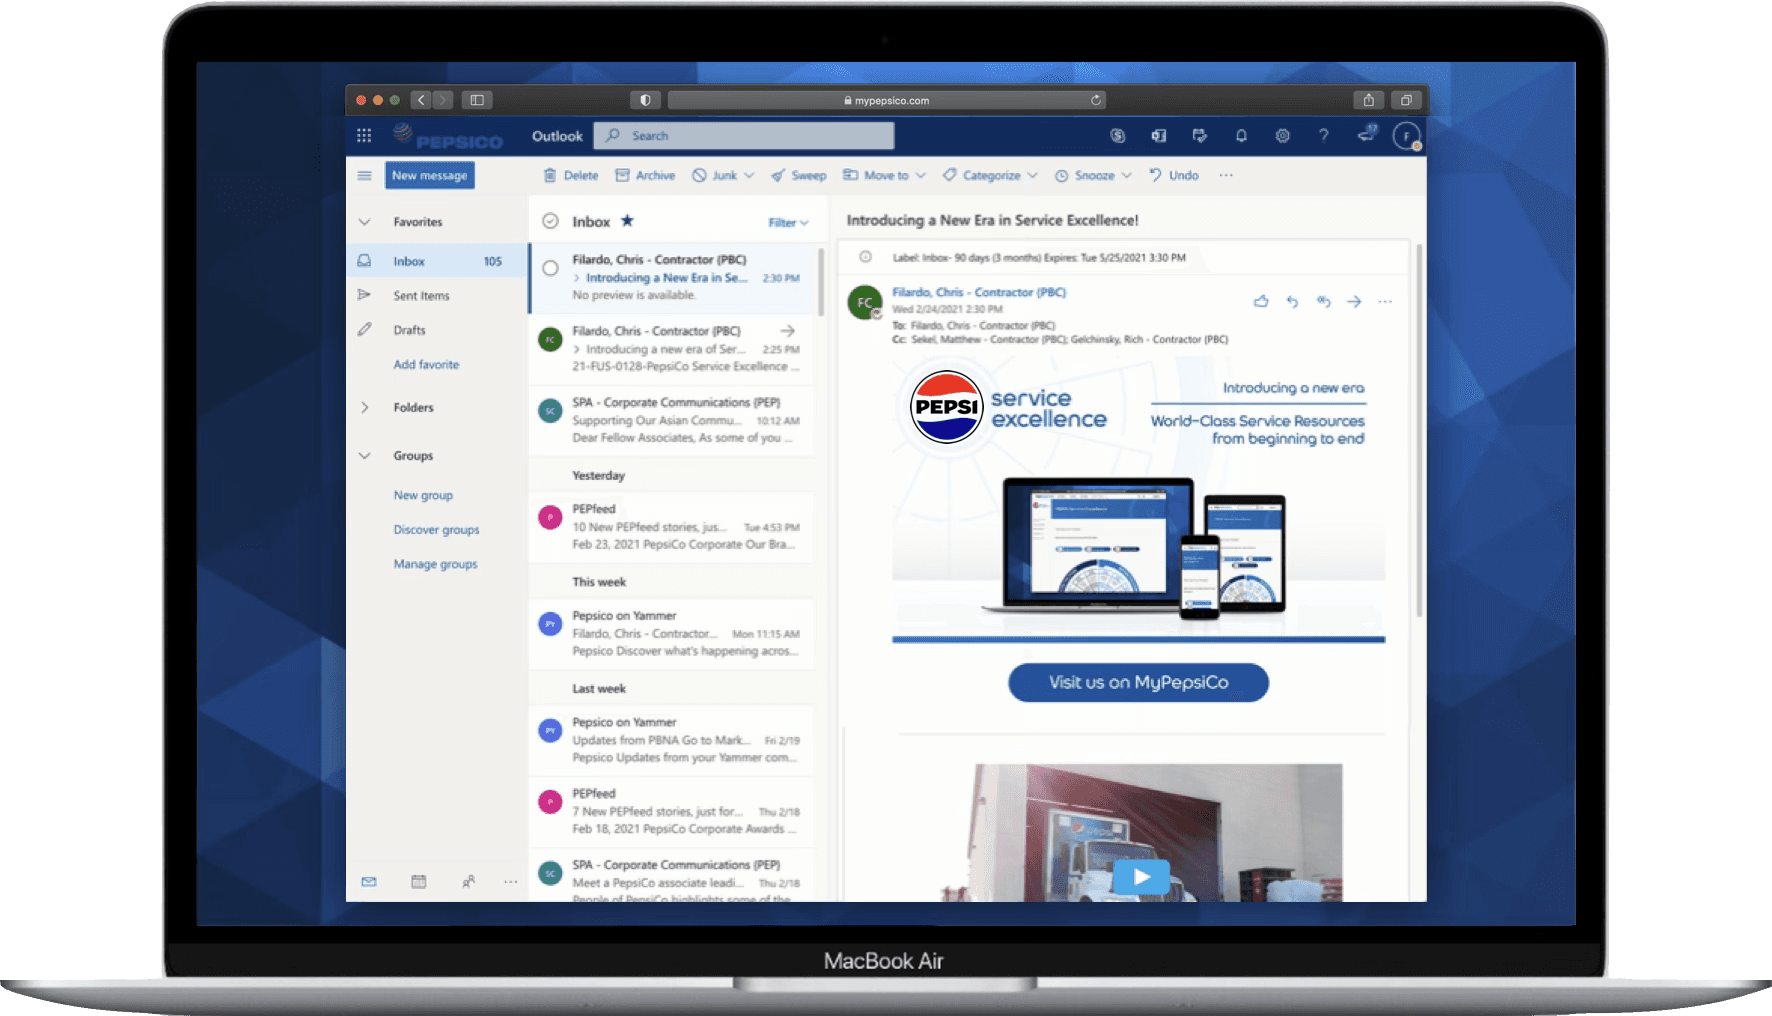
Task: Delete the selected message
Action: [x=571, y=176]
